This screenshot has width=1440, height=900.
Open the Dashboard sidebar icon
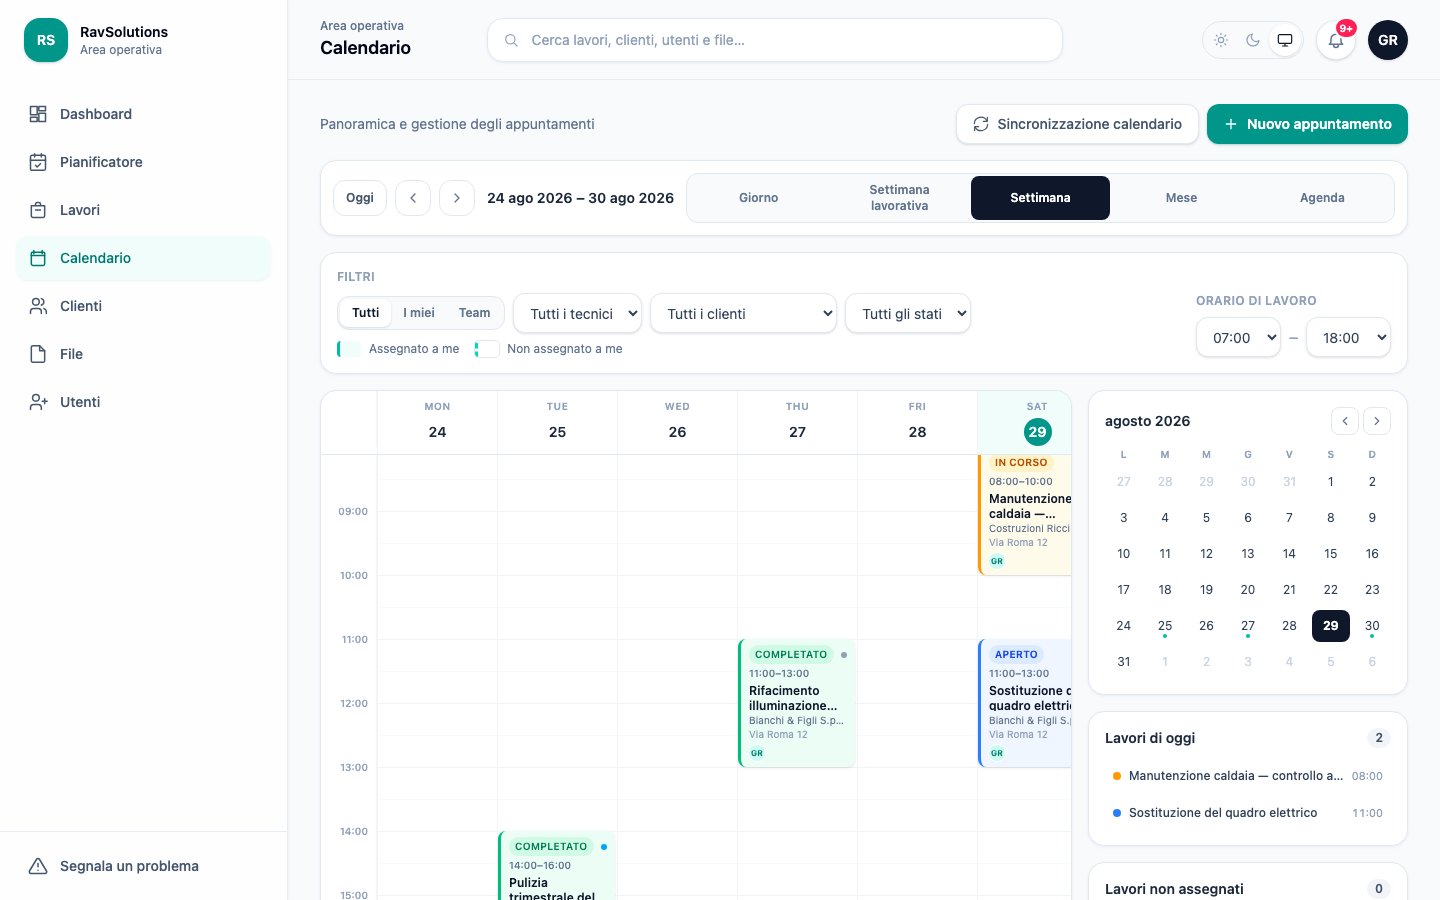click(38, 114)
